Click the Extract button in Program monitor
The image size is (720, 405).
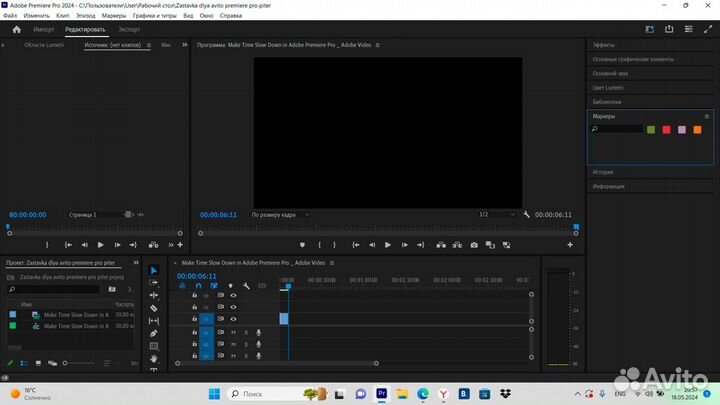point(457,245)
